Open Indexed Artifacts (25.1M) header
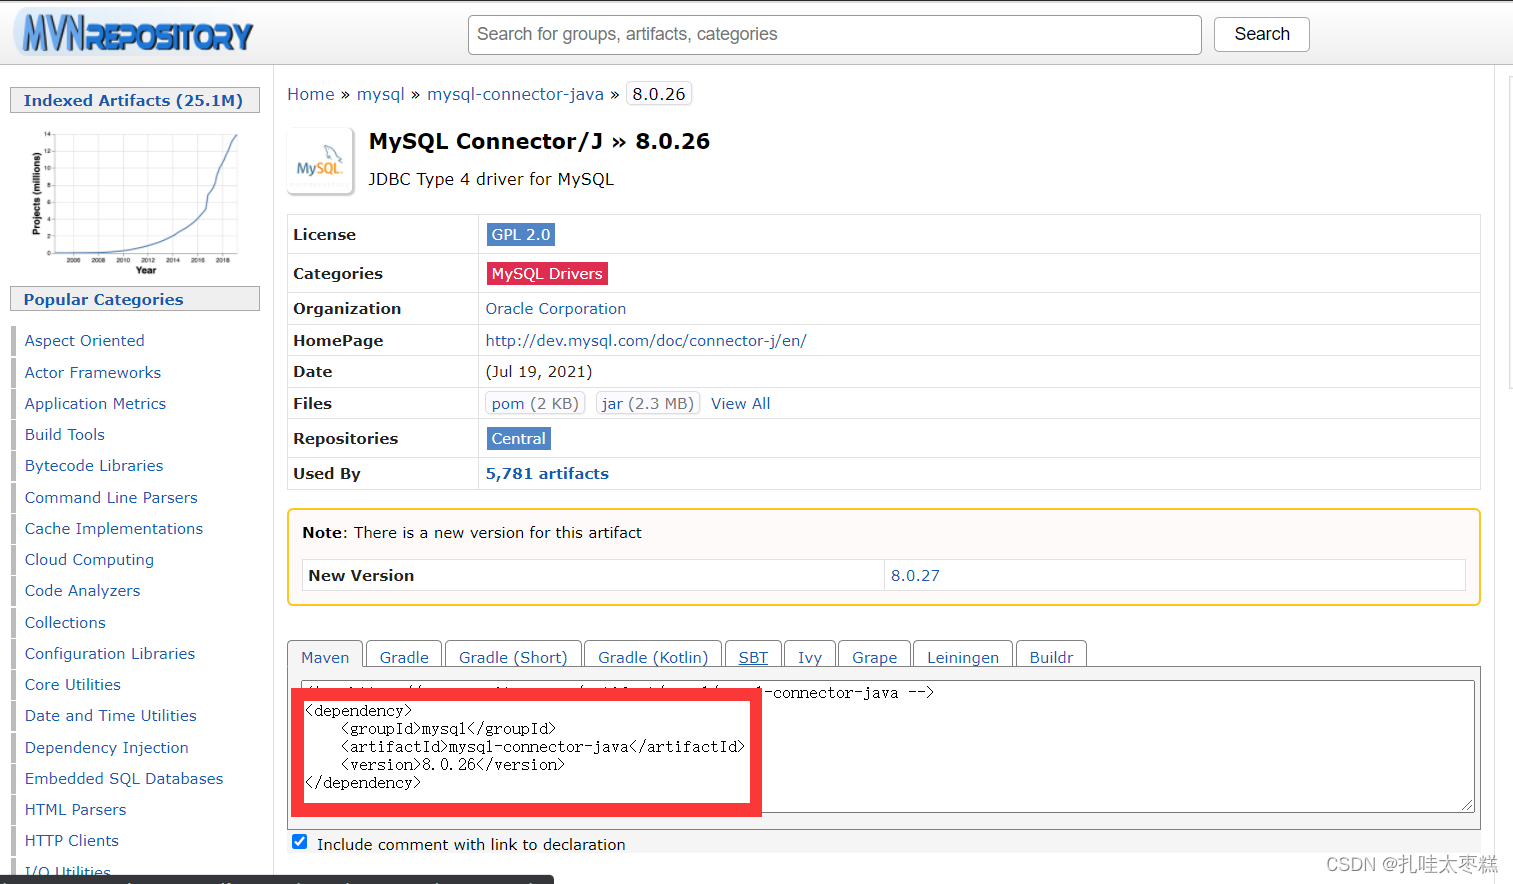The height and width of the screenshot is (884, 1513). coord(134,100)
